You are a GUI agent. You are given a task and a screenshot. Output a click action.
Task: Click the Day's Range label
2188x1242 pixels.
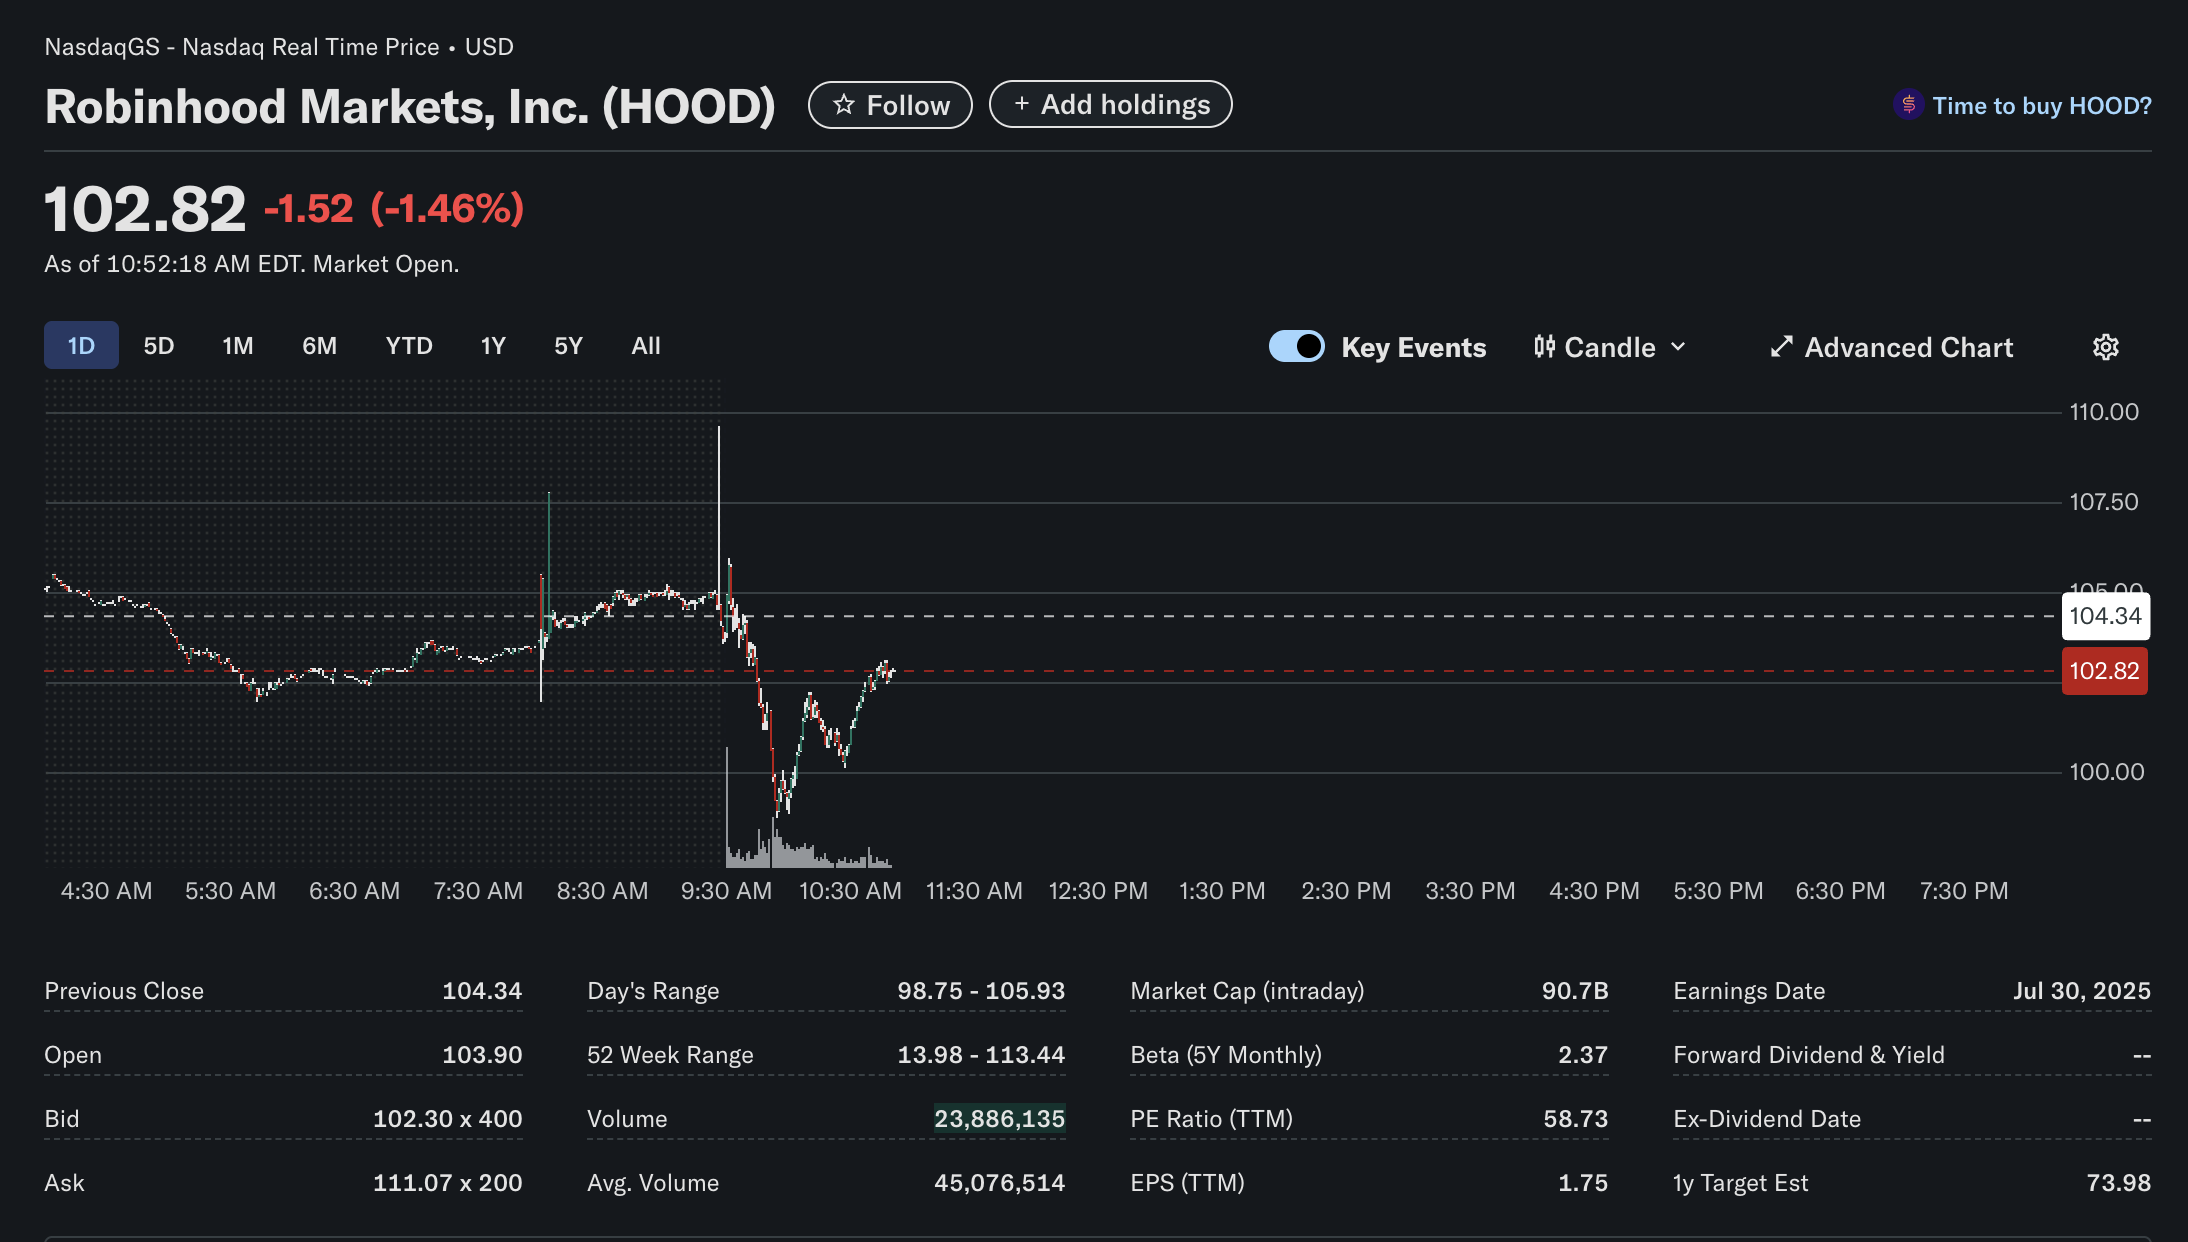click(x=653, y=991)
